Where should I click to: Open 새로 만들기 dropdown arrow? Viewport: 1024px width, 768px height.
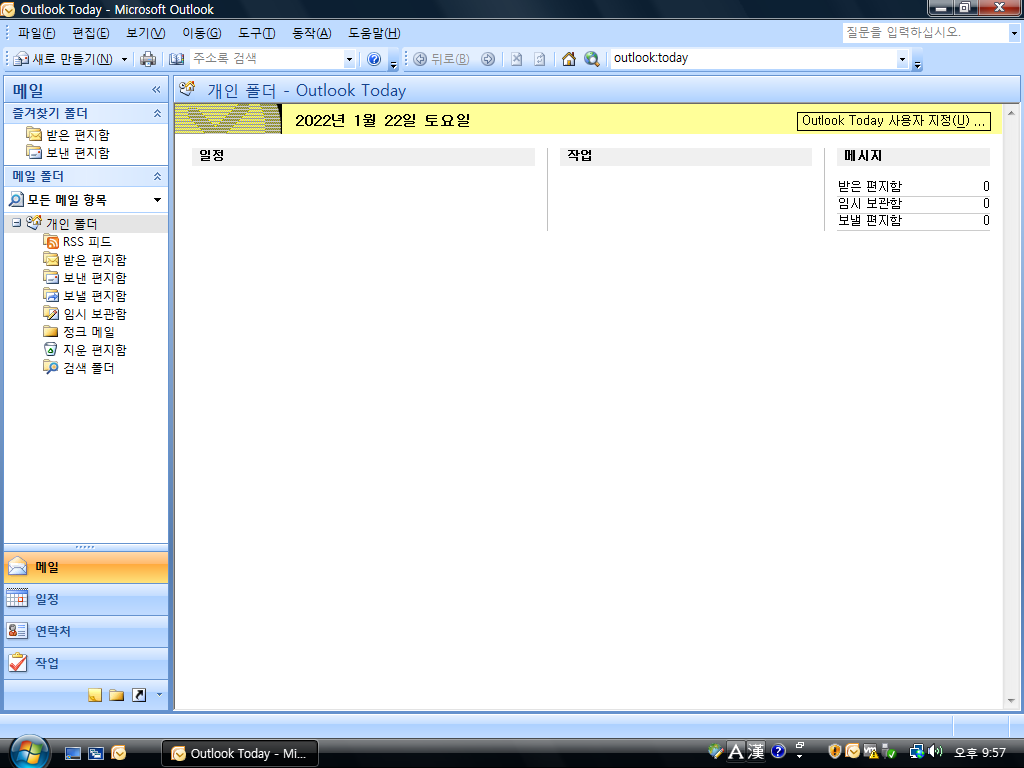click(124, 59)
